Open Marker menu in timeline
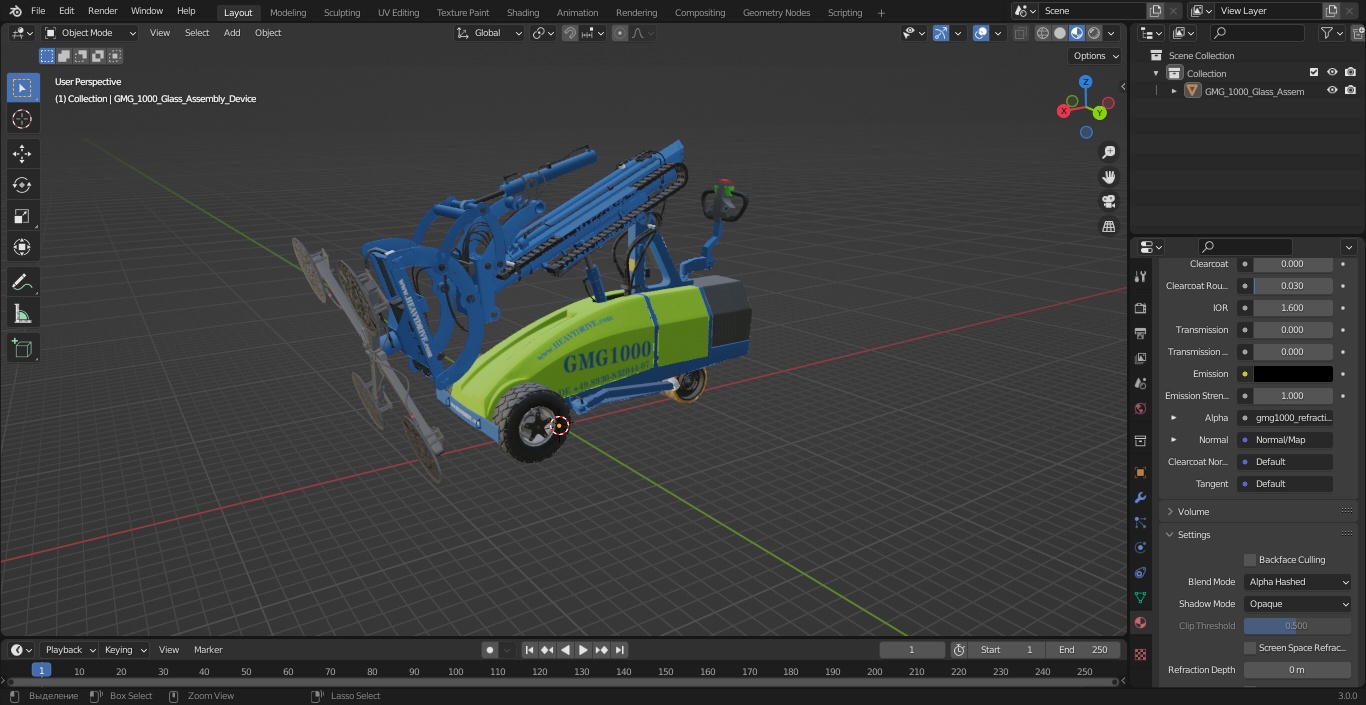The image size is (1366, 705). 208,650
